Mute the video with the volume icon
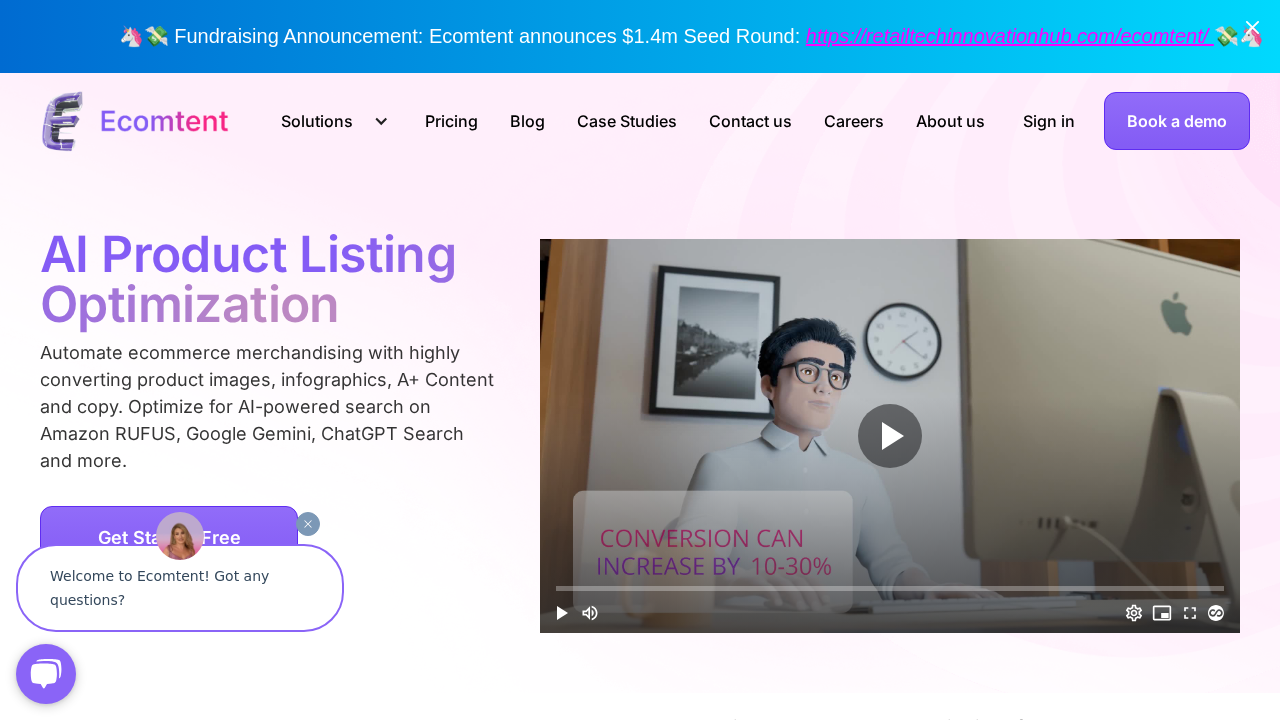Viewport: 1280px width, 720px height. (x=590, y=613)
